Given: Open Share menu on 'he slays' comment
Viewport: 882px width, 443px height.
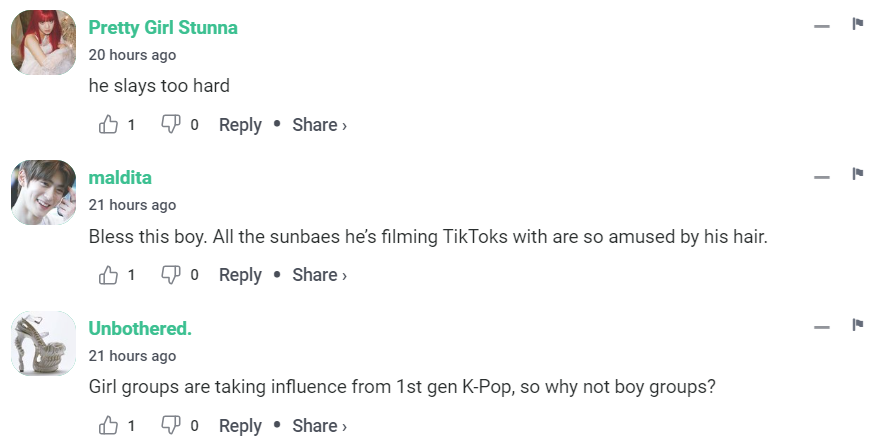Looking at the screenshot, I should point(319,125).
